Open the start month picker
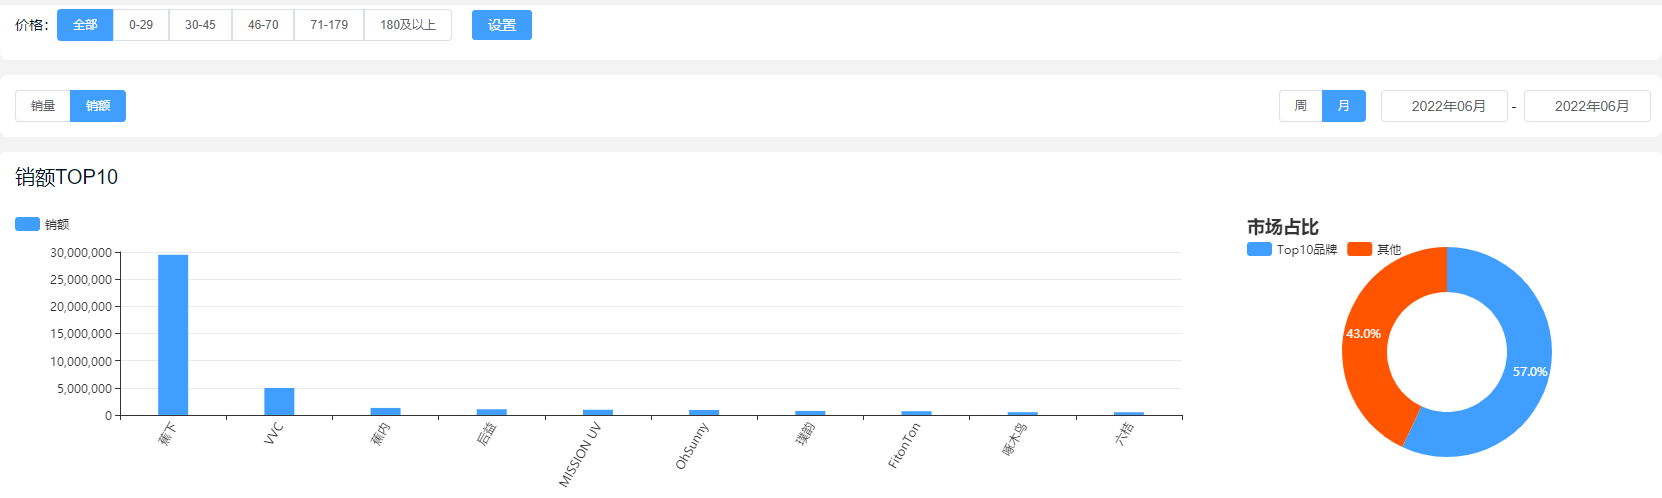Image resolution: width=1662 pixels, height=498 pixels. coord(1444,106)
